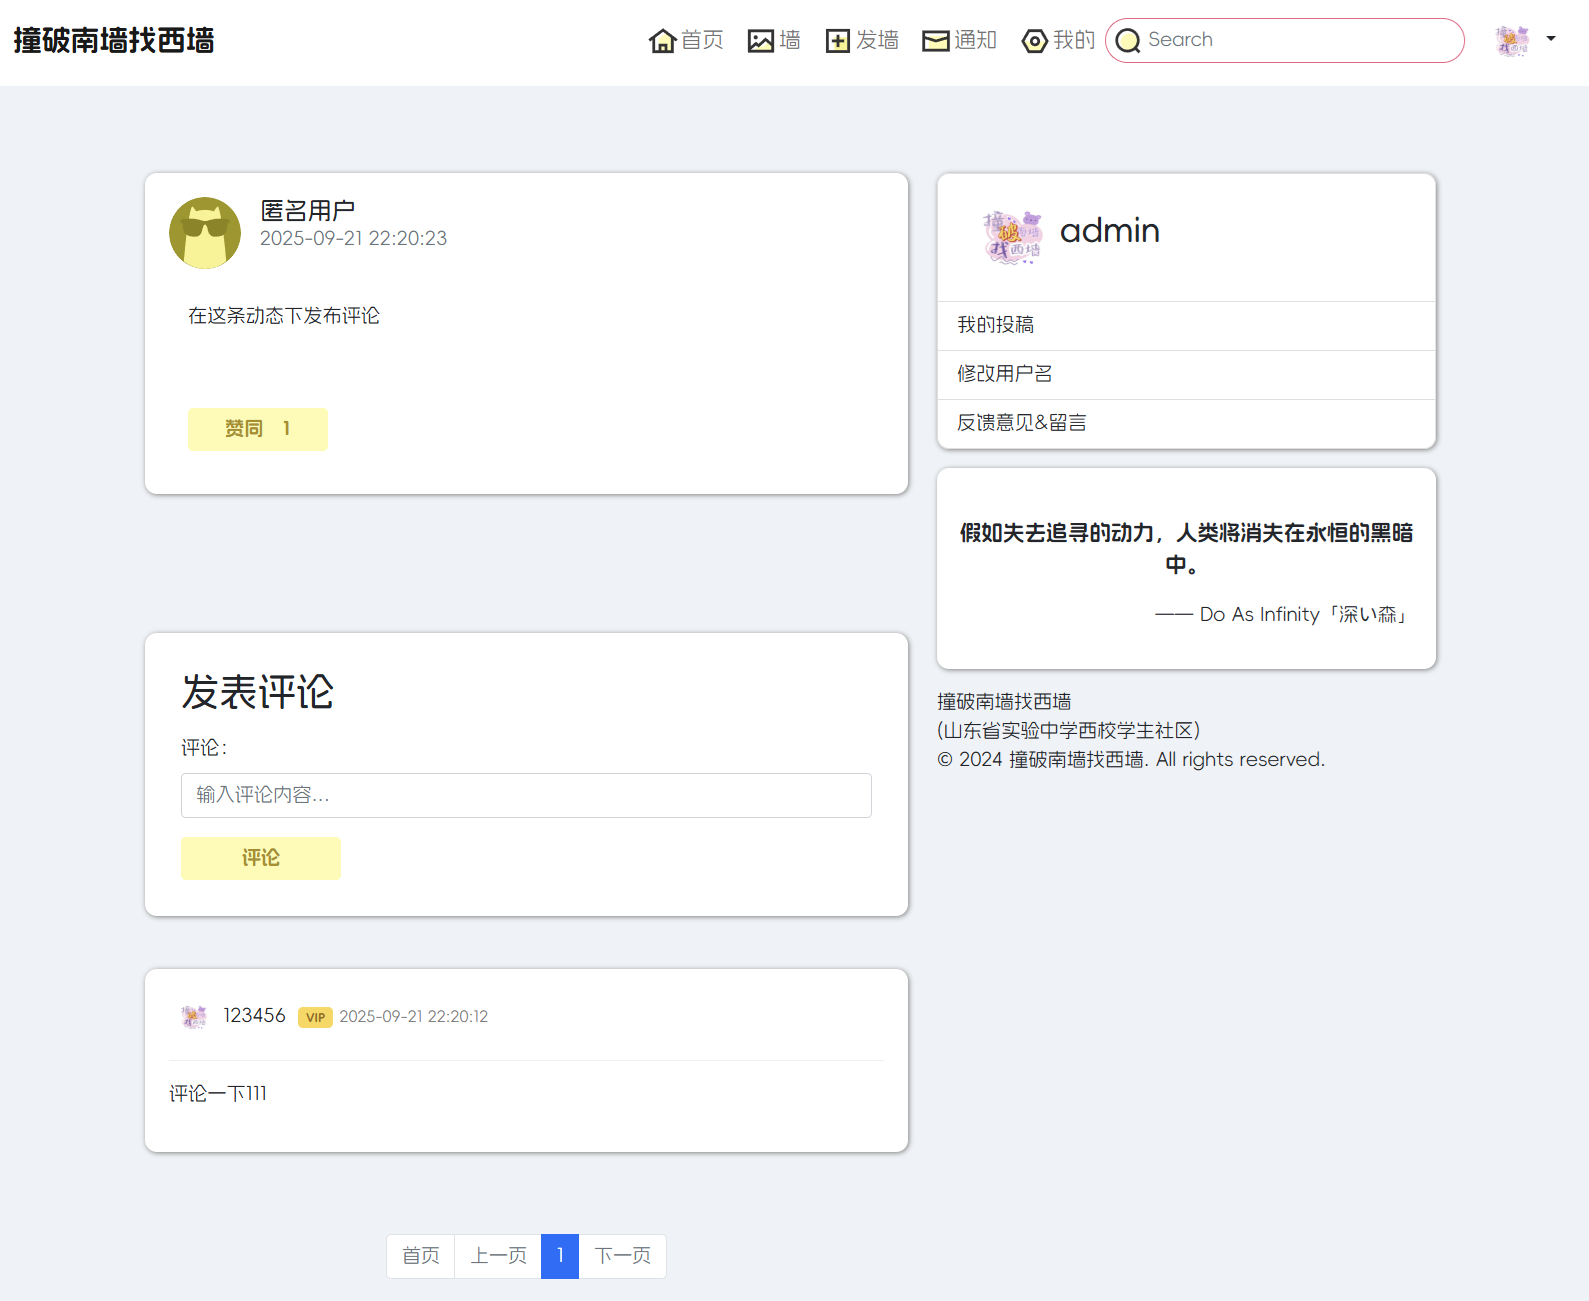This screenshot has width=1589, height=1301.
Task: Open 修改用户名 in the sidebar
Action: [x=1186, y=374]
